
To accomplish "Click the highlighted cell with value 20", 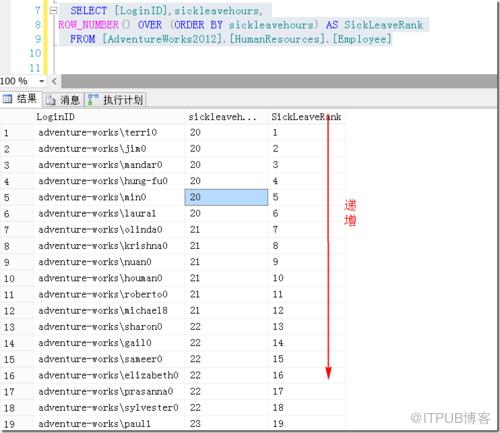I will point(226,197).
